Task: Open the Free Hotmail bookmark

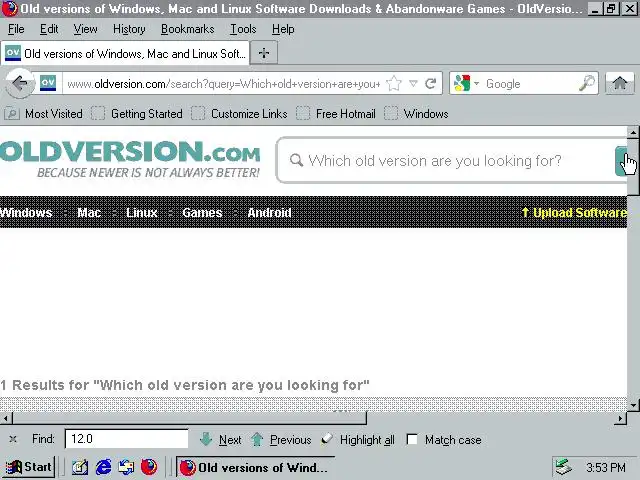Action: [336, 113]
